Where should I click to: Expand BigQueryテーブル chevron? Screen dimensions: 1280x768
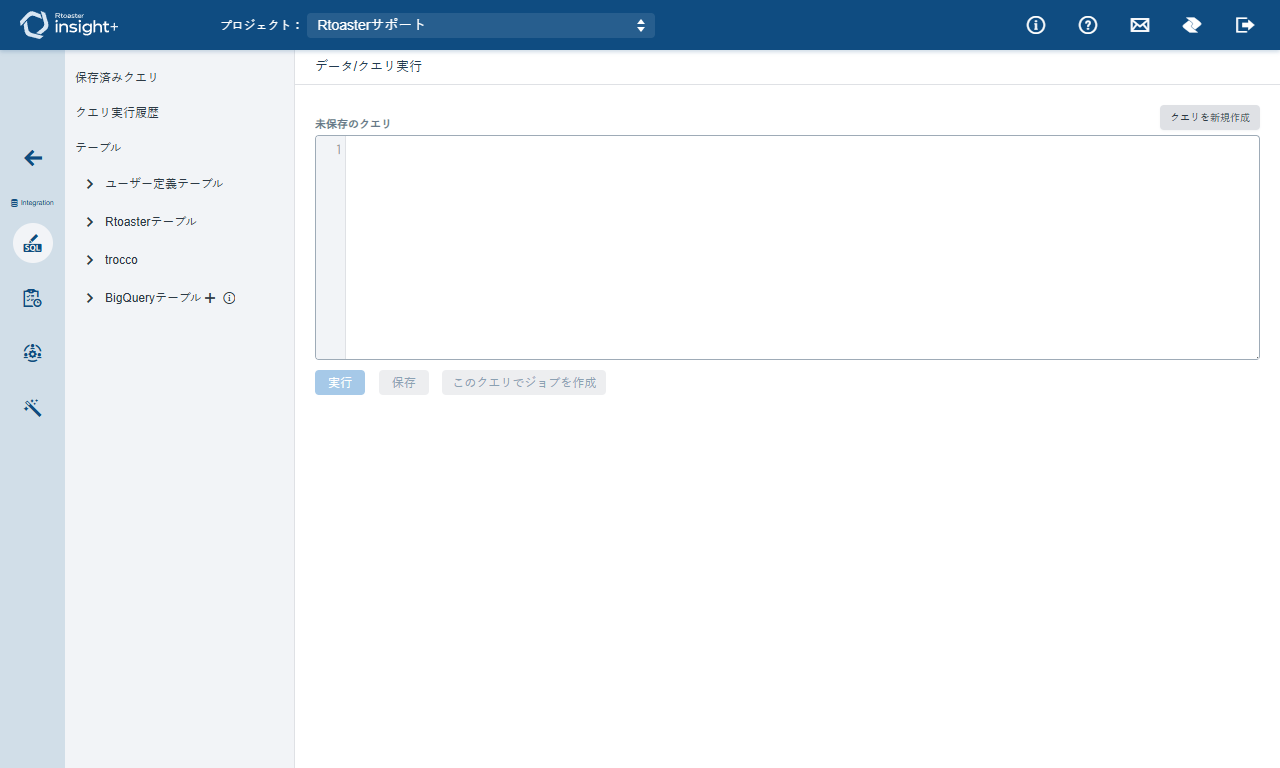point(90,298)
